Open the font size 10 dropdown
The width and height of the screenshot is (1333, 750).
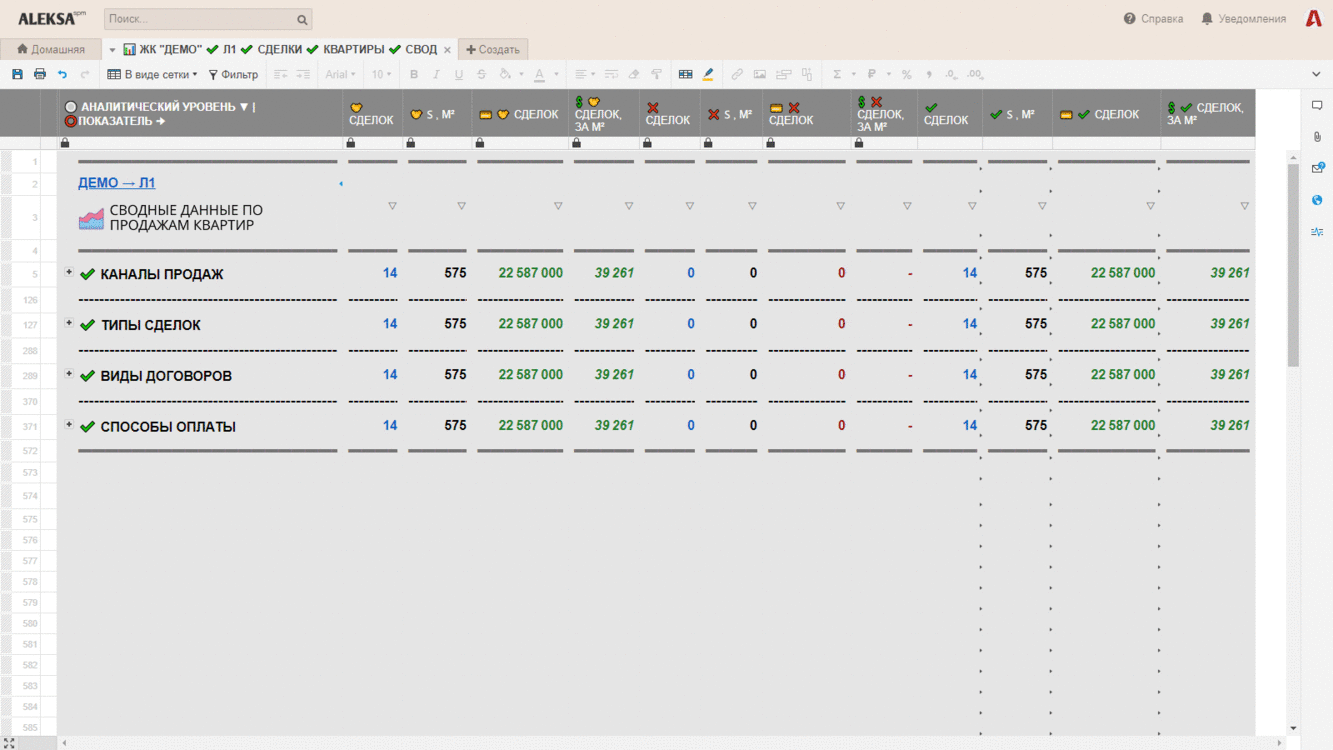pos(381,74)
